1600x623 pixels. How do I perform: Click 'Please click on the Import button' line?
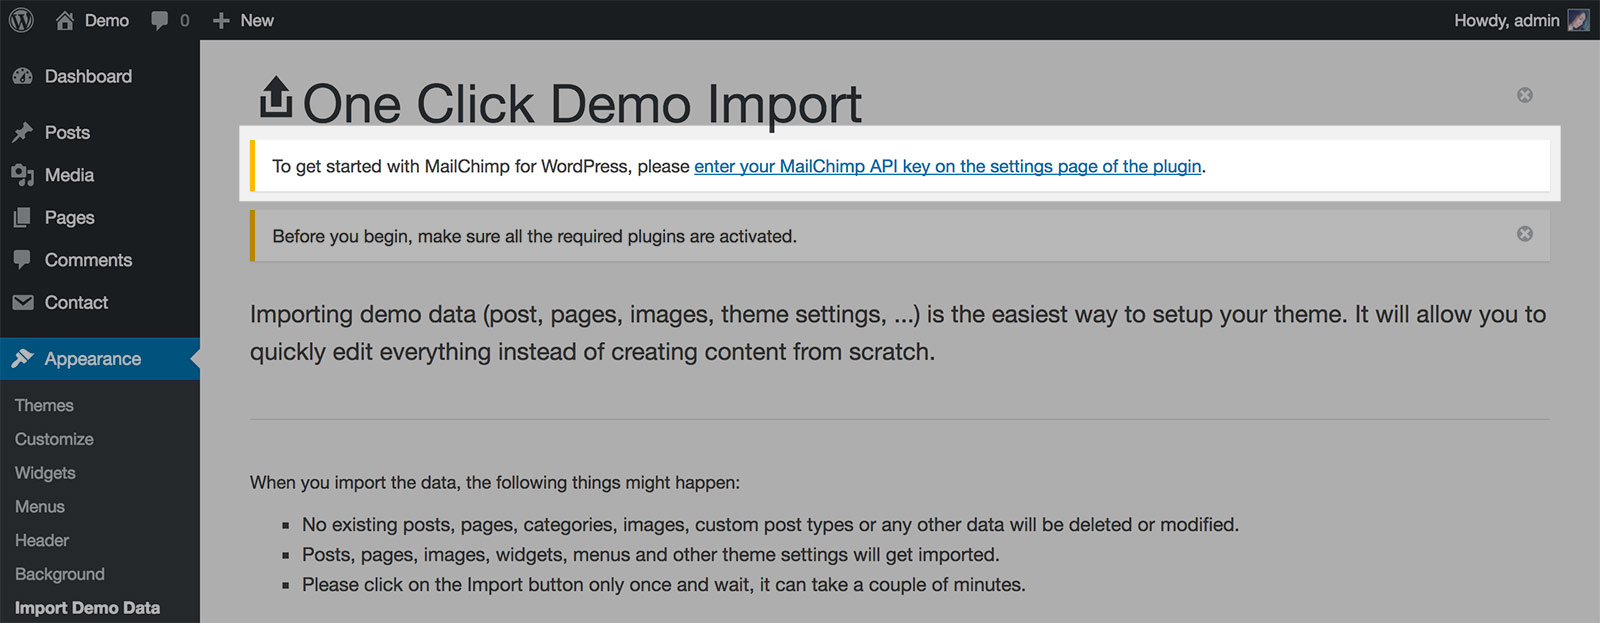(664, 584)
